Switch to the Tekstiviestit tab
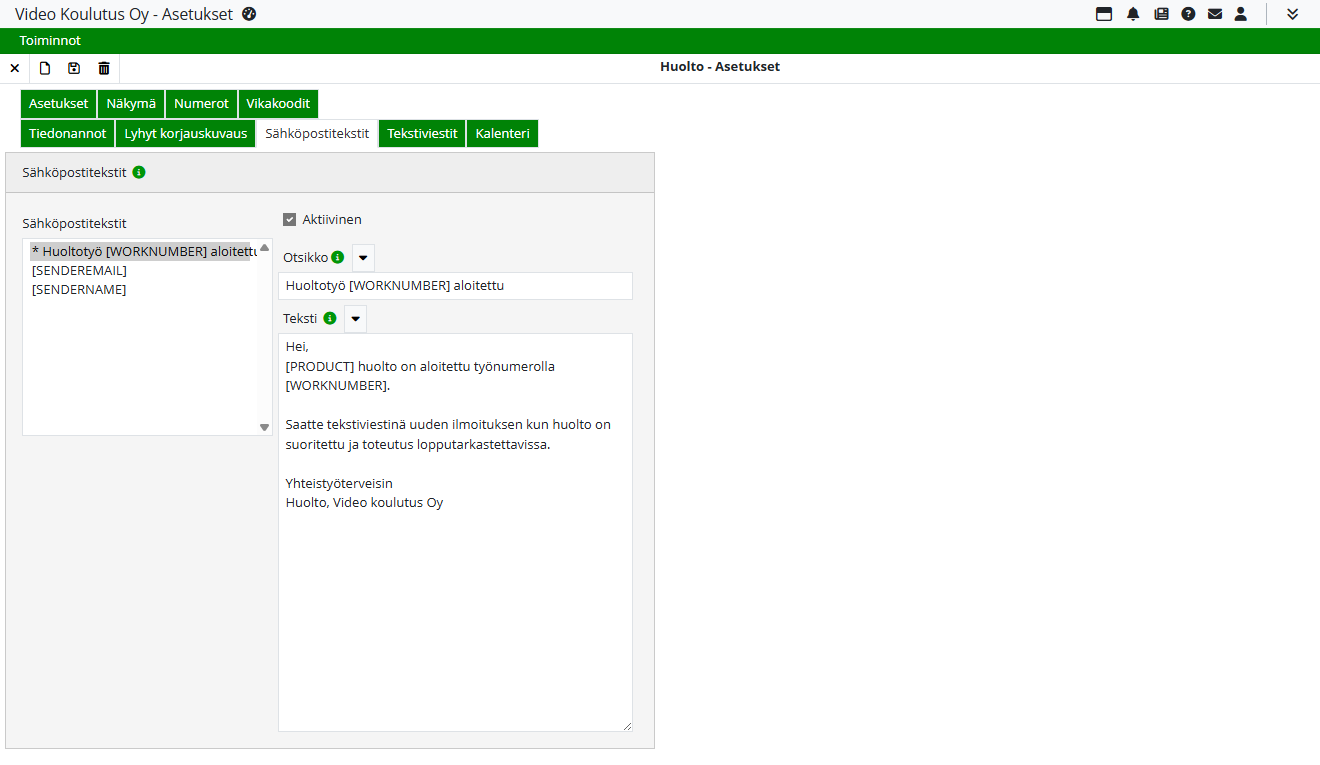 (x=422, y=133)
